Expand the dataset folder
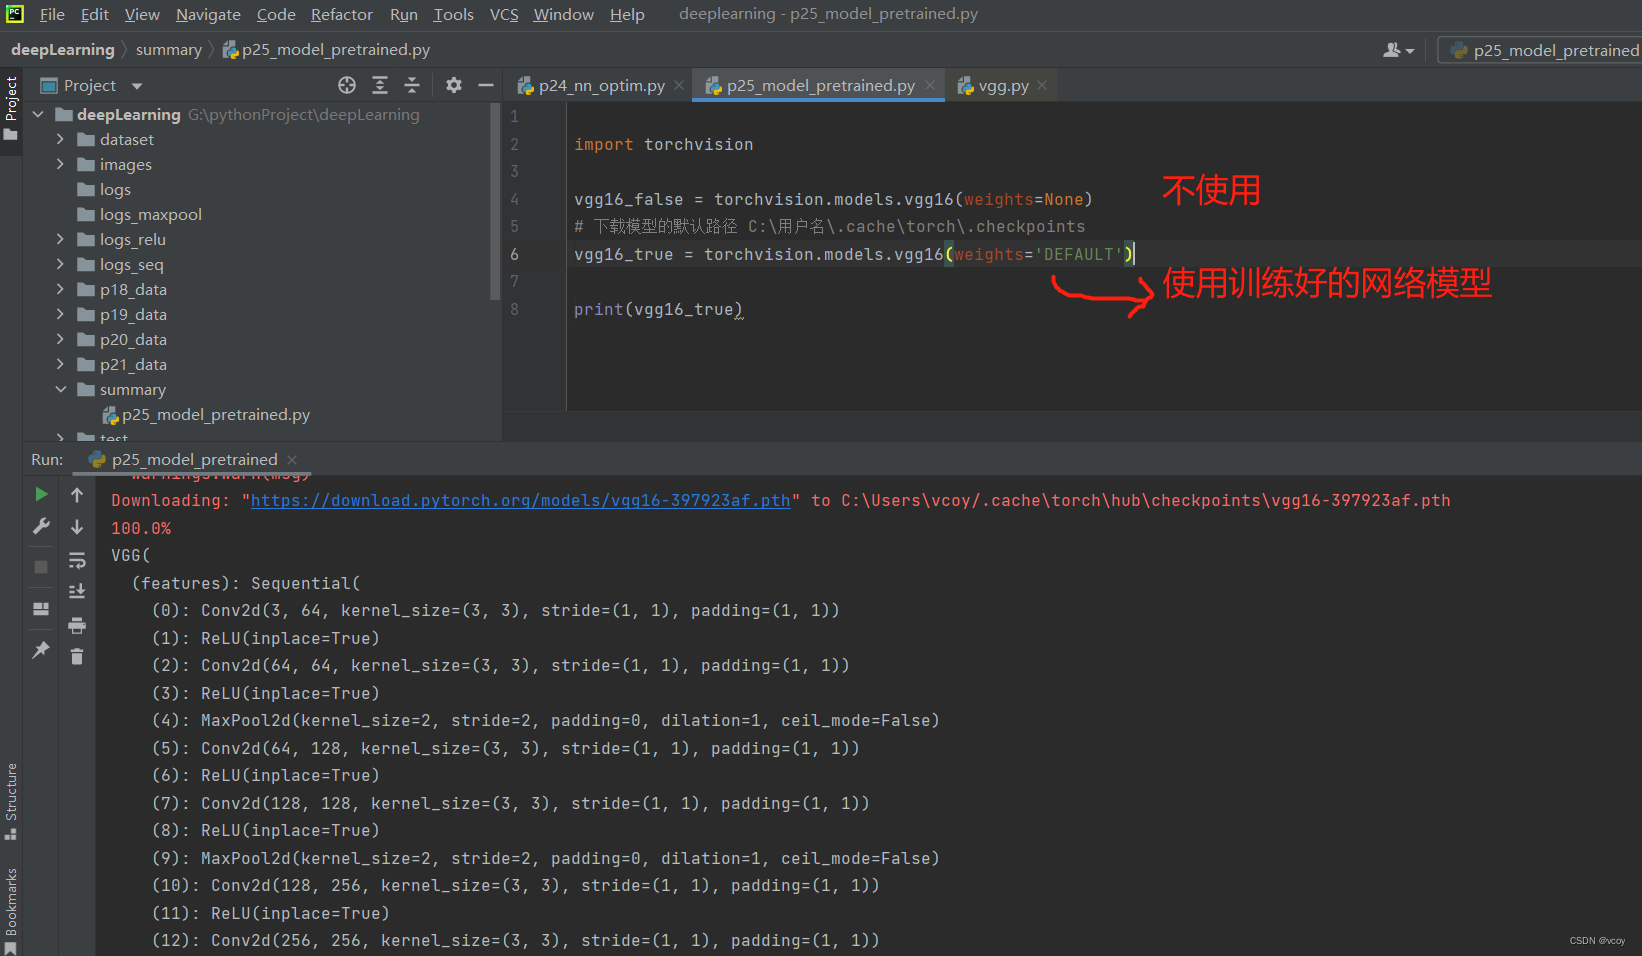The image size is (1642, 956). click(x=60, y=139)
